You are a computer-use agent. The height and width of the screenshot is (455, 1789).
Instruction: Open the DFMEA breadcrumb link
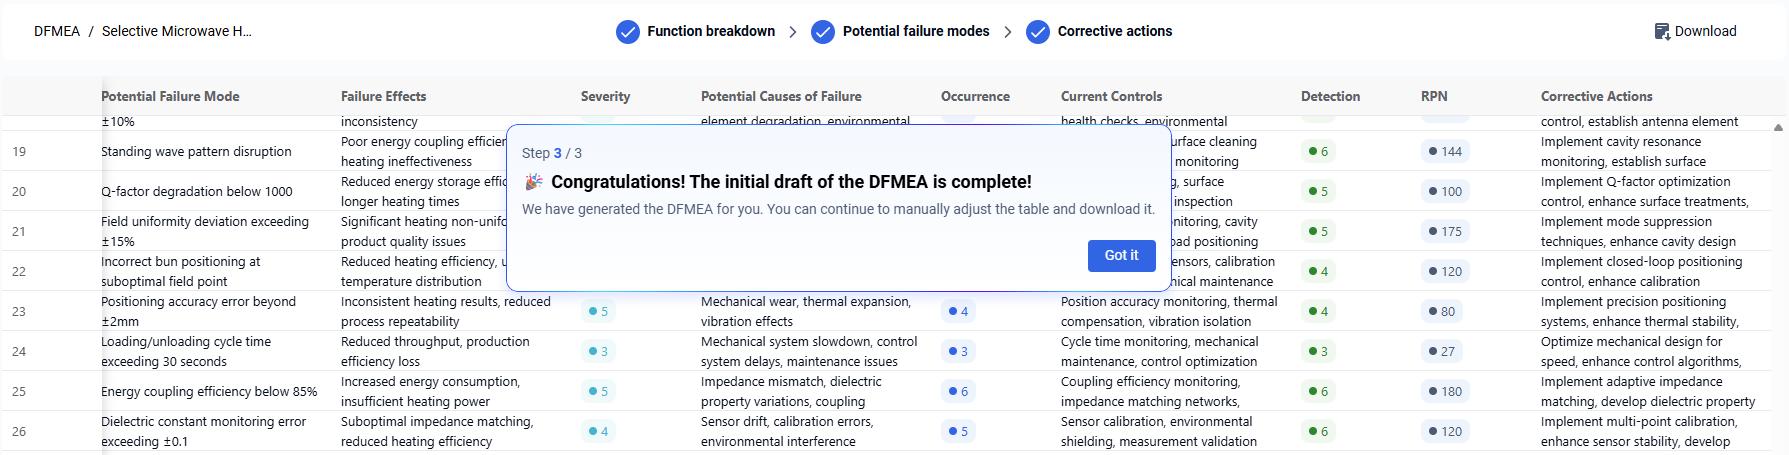tap(57, 32)
